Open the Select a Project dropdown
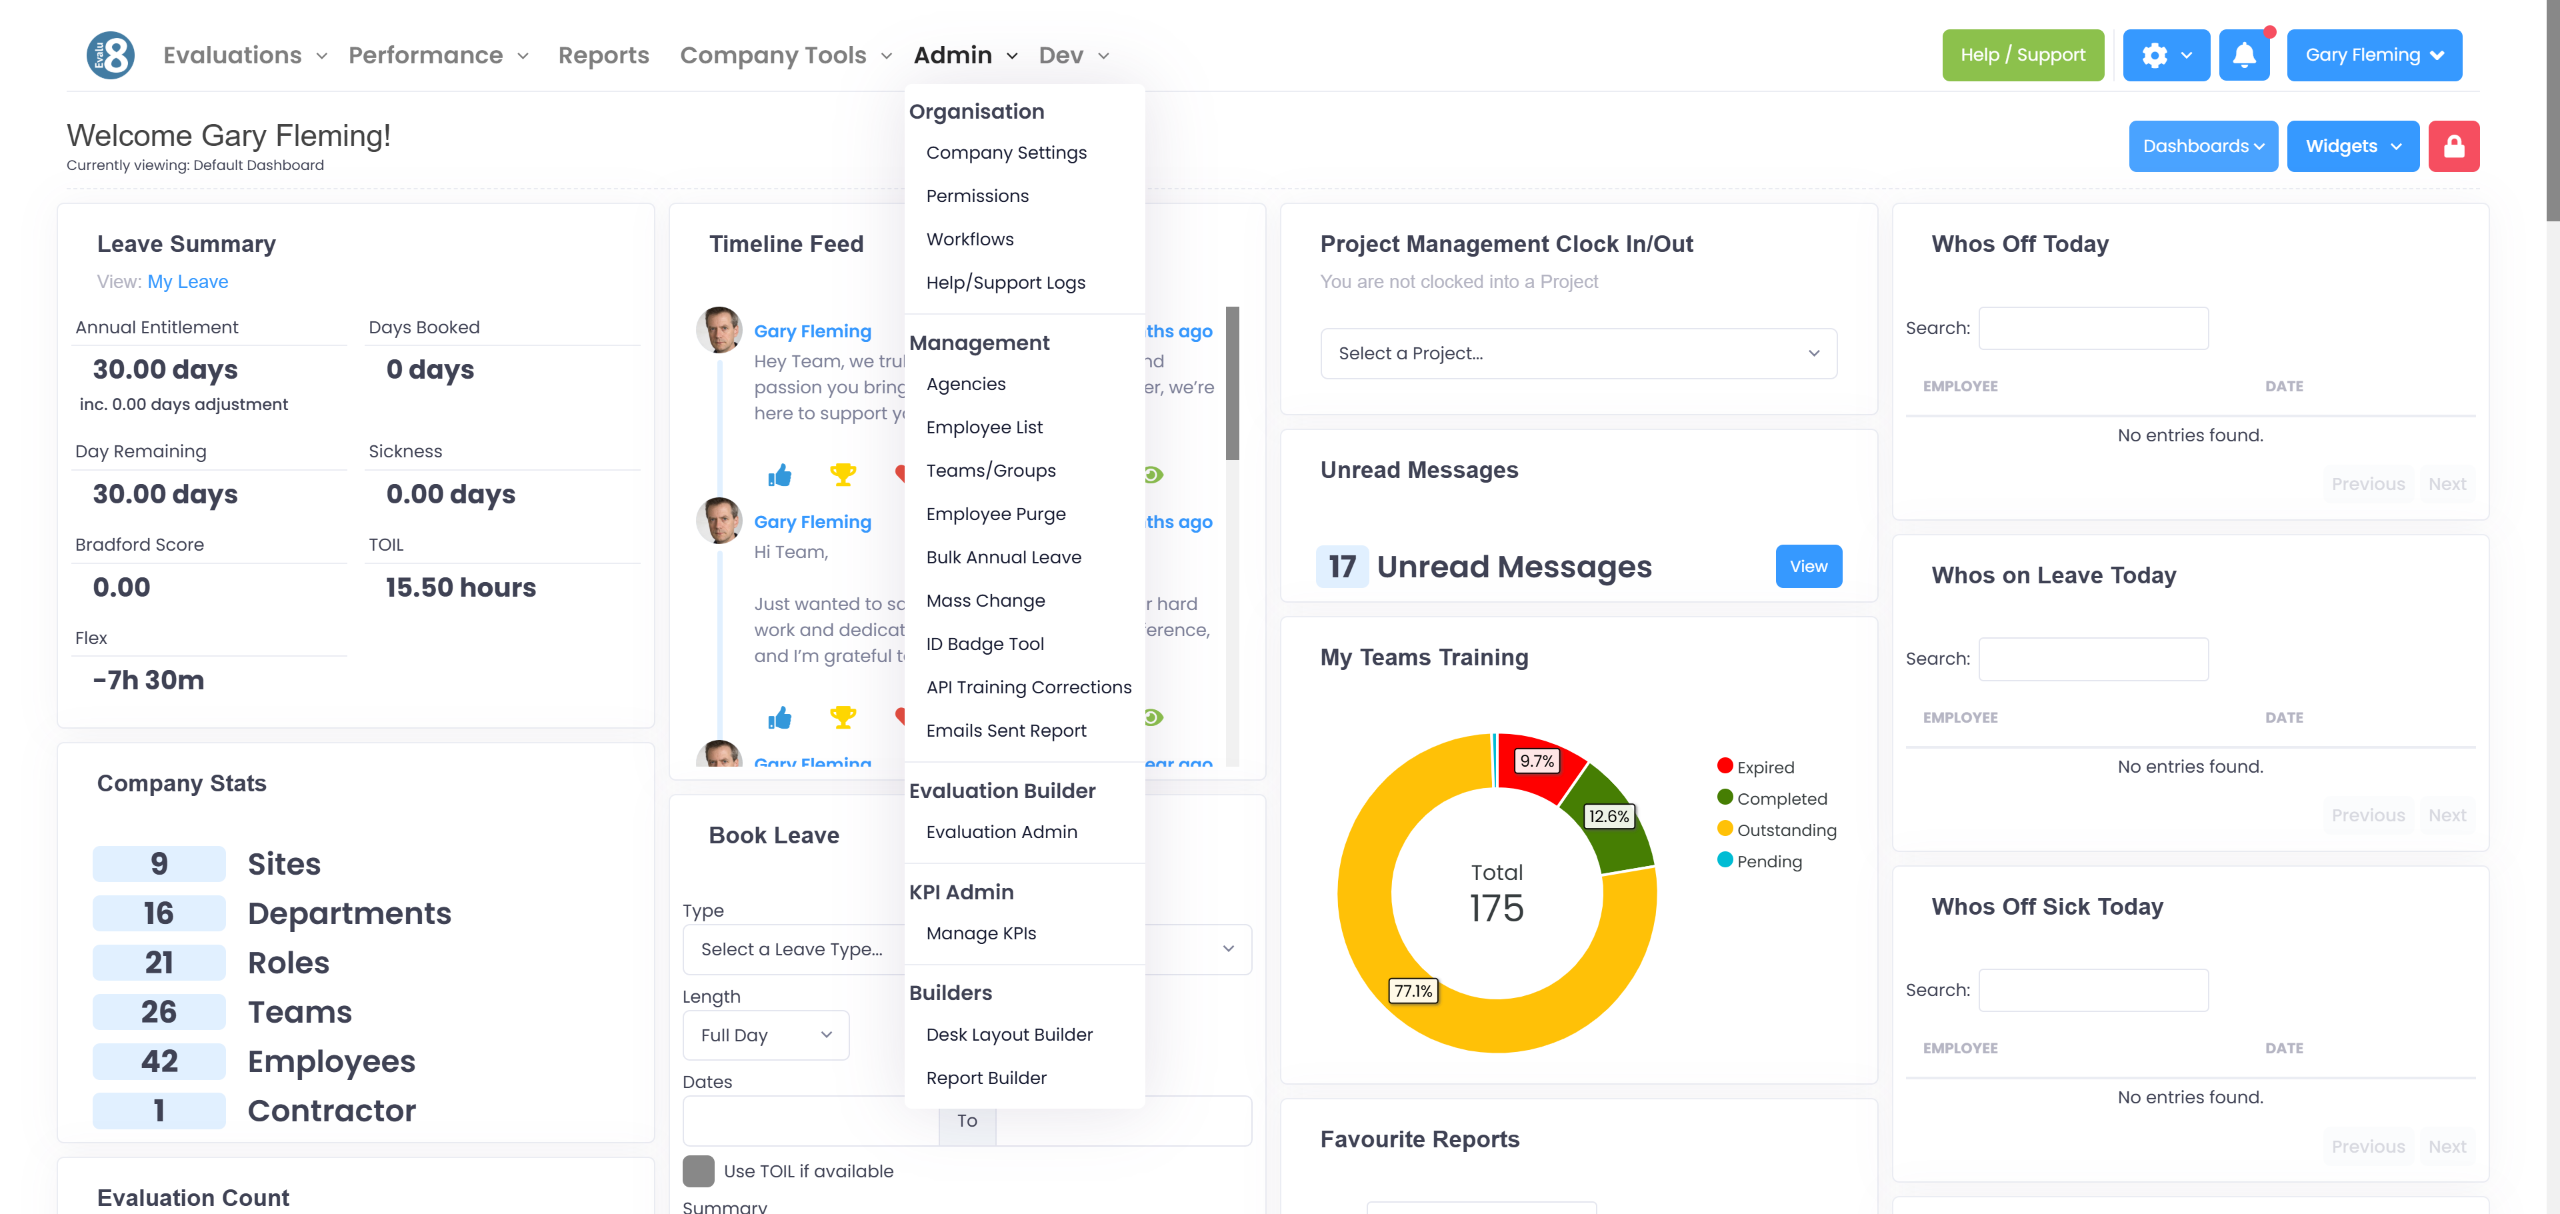Viewport: 2560px width, 1214px height. click(x=1577, y=353)
